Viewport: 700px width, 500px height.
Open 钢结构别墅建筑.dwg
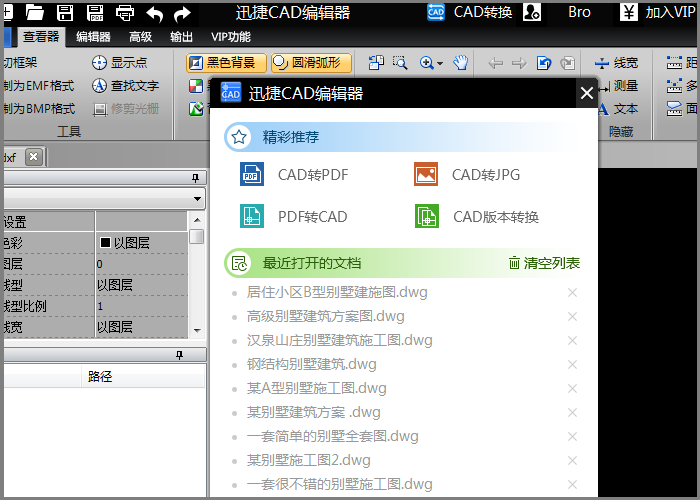312,365
